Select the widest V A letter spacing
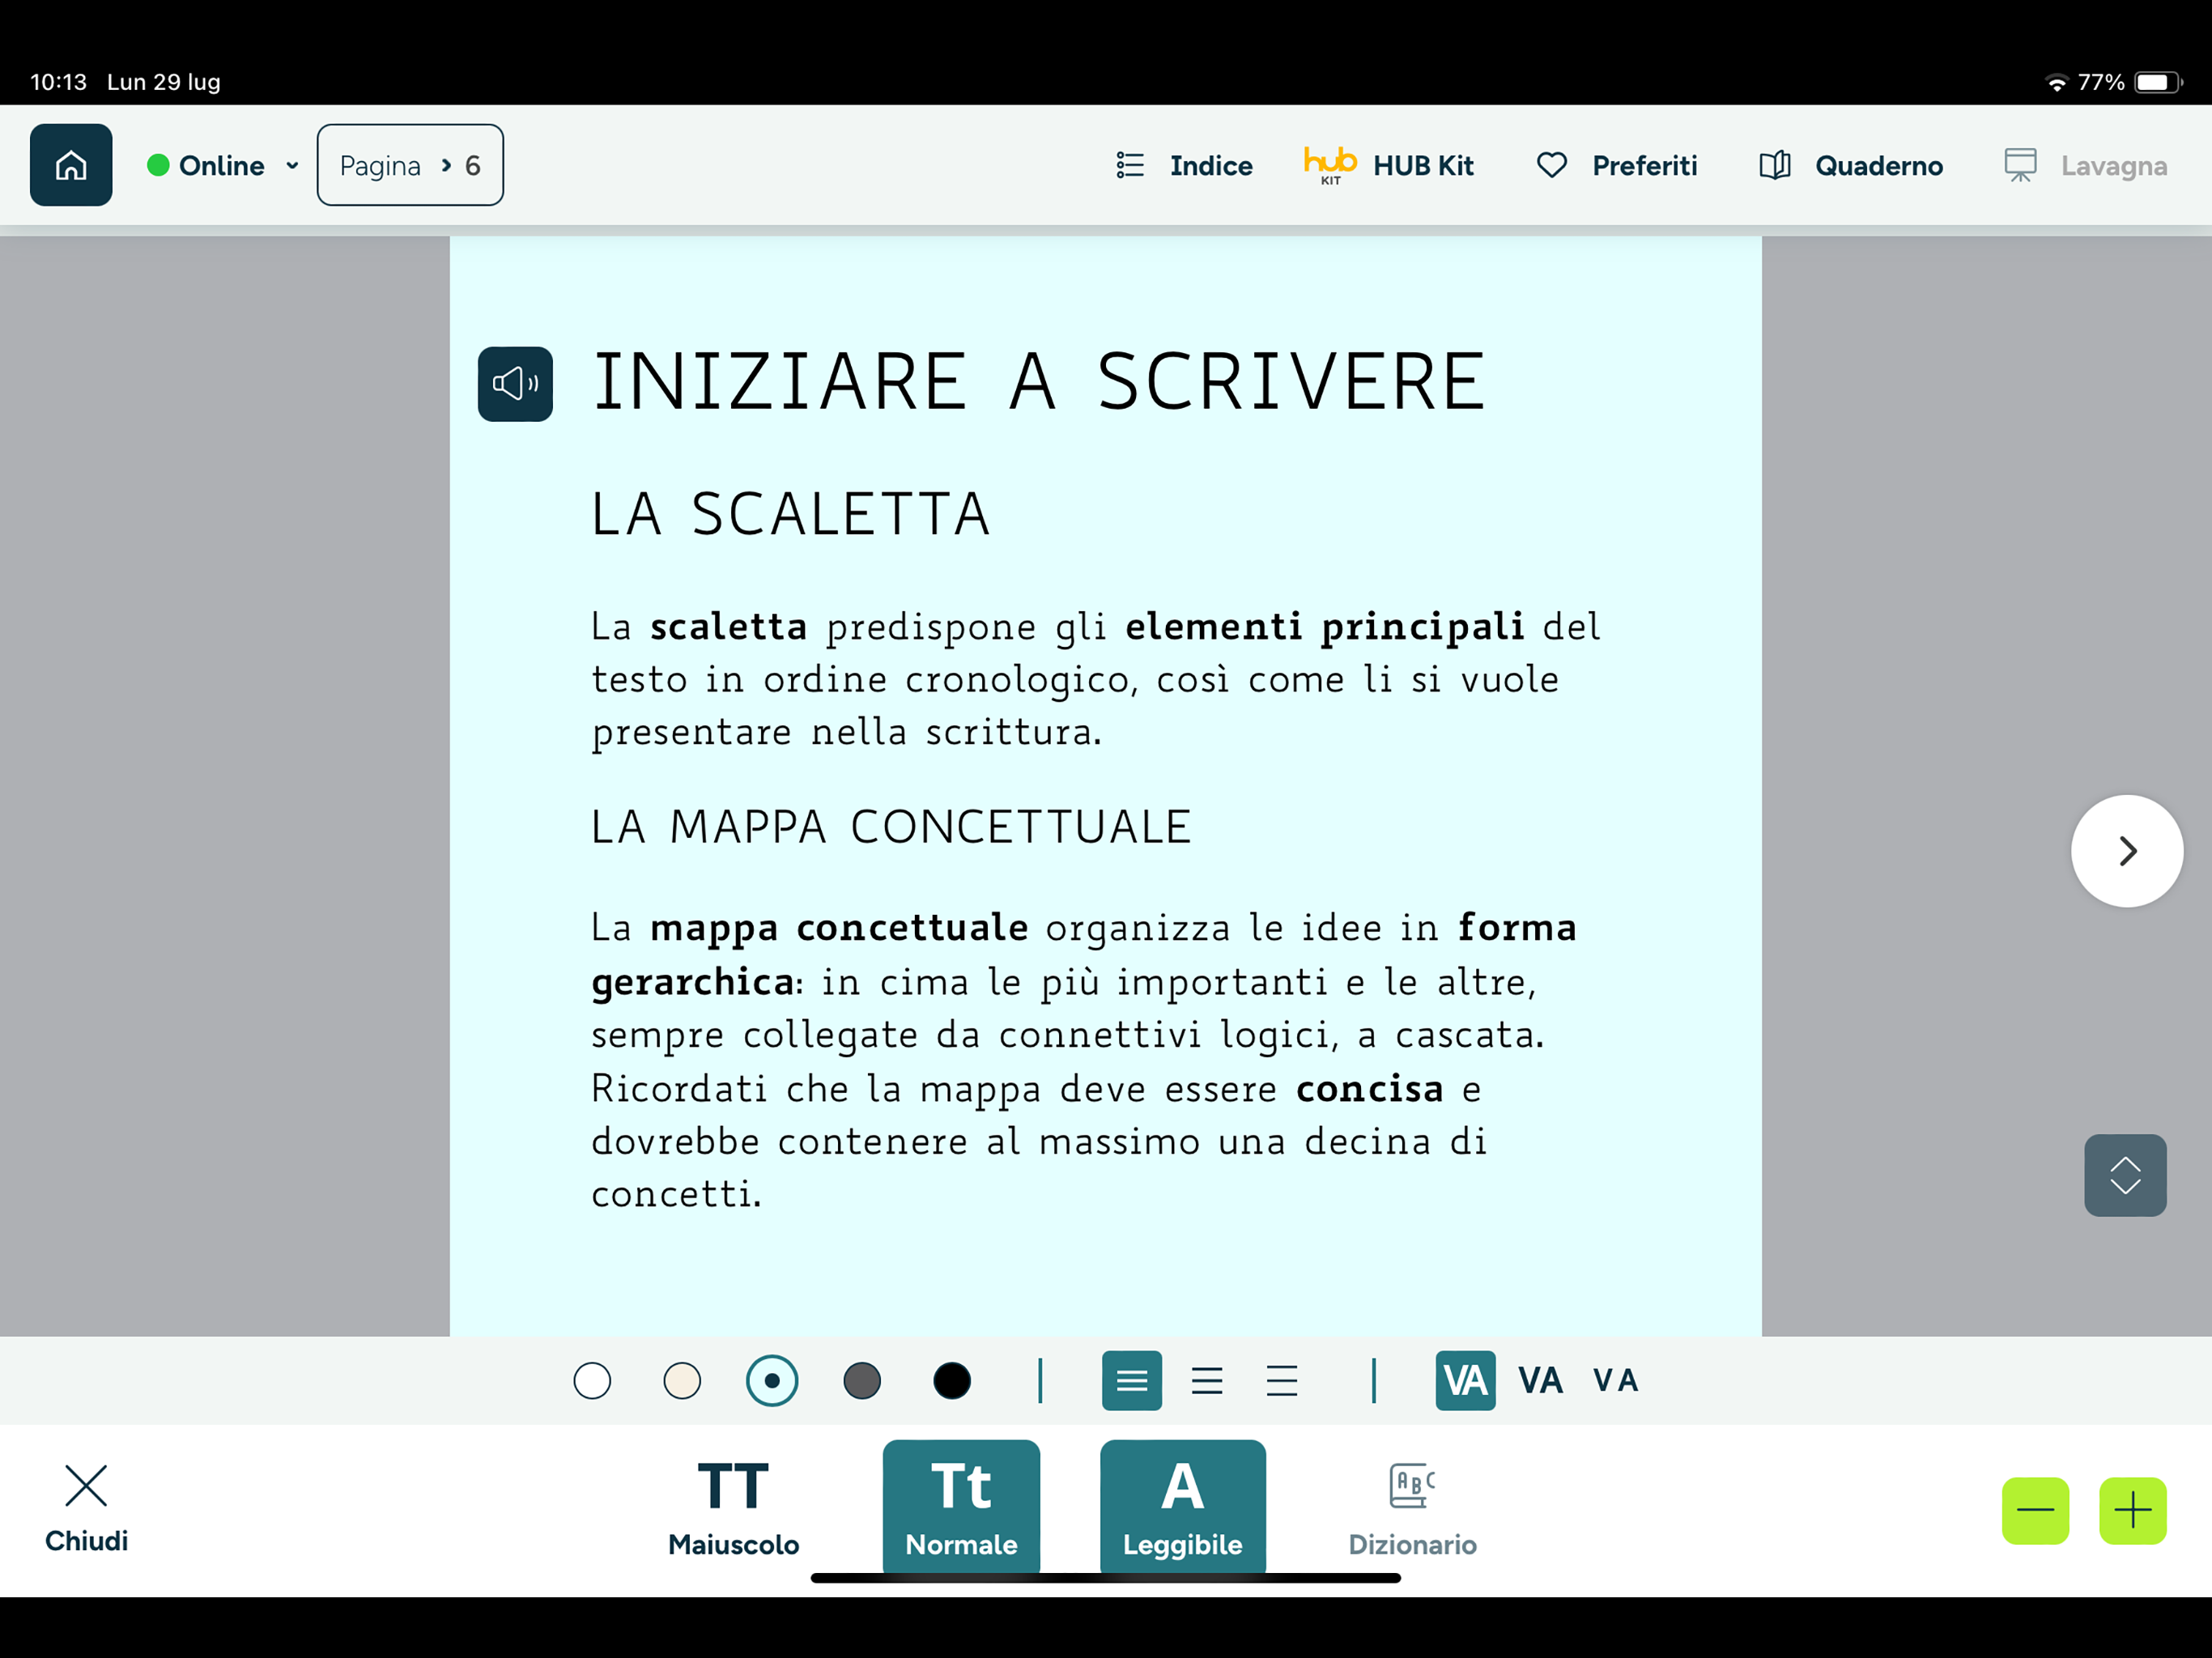 [x=1616, y=1381]
